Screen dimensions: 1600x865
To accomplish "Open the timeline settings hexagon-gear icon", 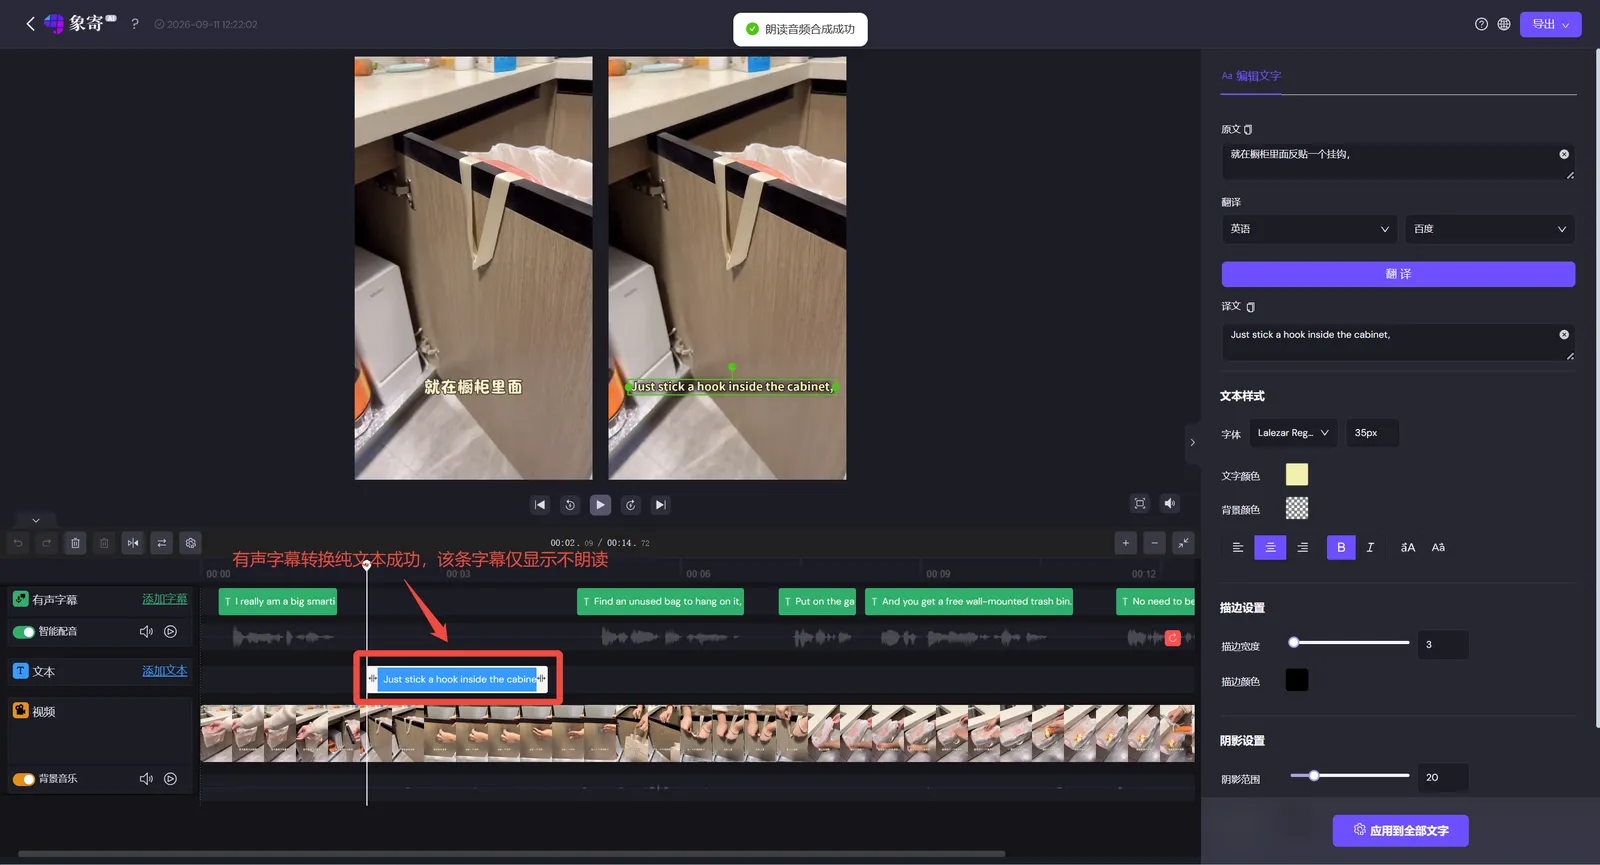I will point(191,543).
